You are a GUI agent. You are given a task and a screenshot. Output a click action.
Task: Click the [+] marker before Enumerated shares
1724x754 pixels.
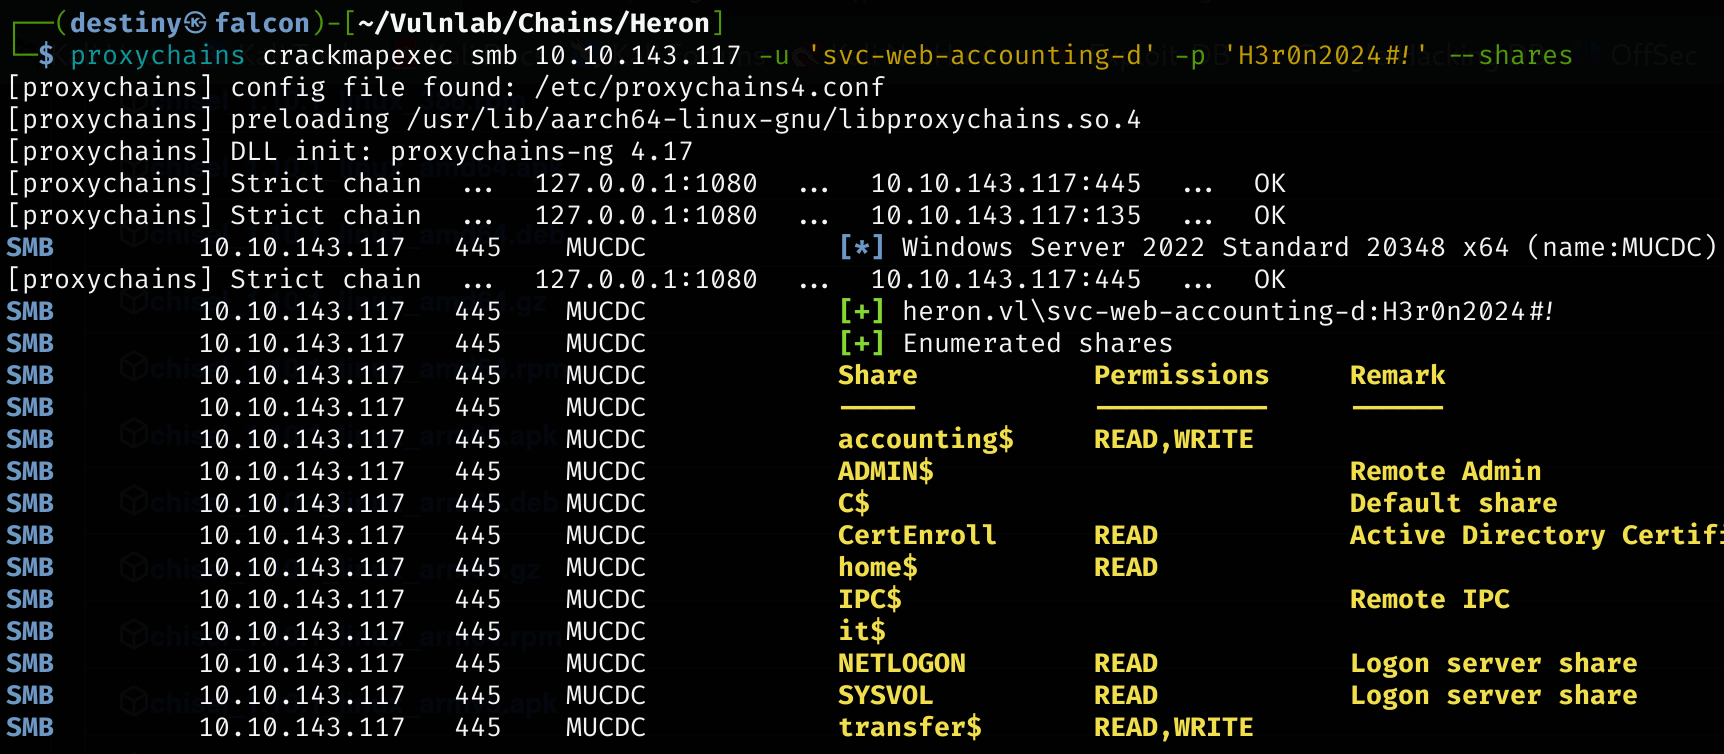click(861, 343)
